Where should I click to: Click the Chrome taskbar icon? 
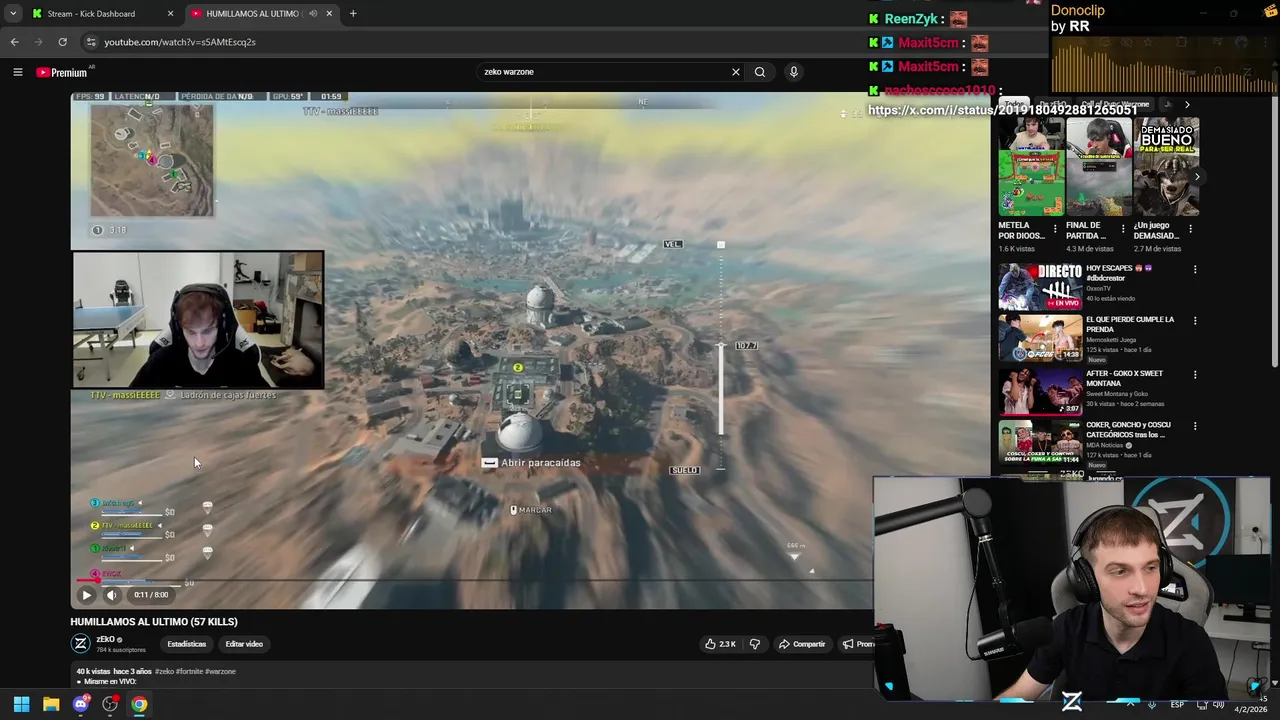(139, 704)
